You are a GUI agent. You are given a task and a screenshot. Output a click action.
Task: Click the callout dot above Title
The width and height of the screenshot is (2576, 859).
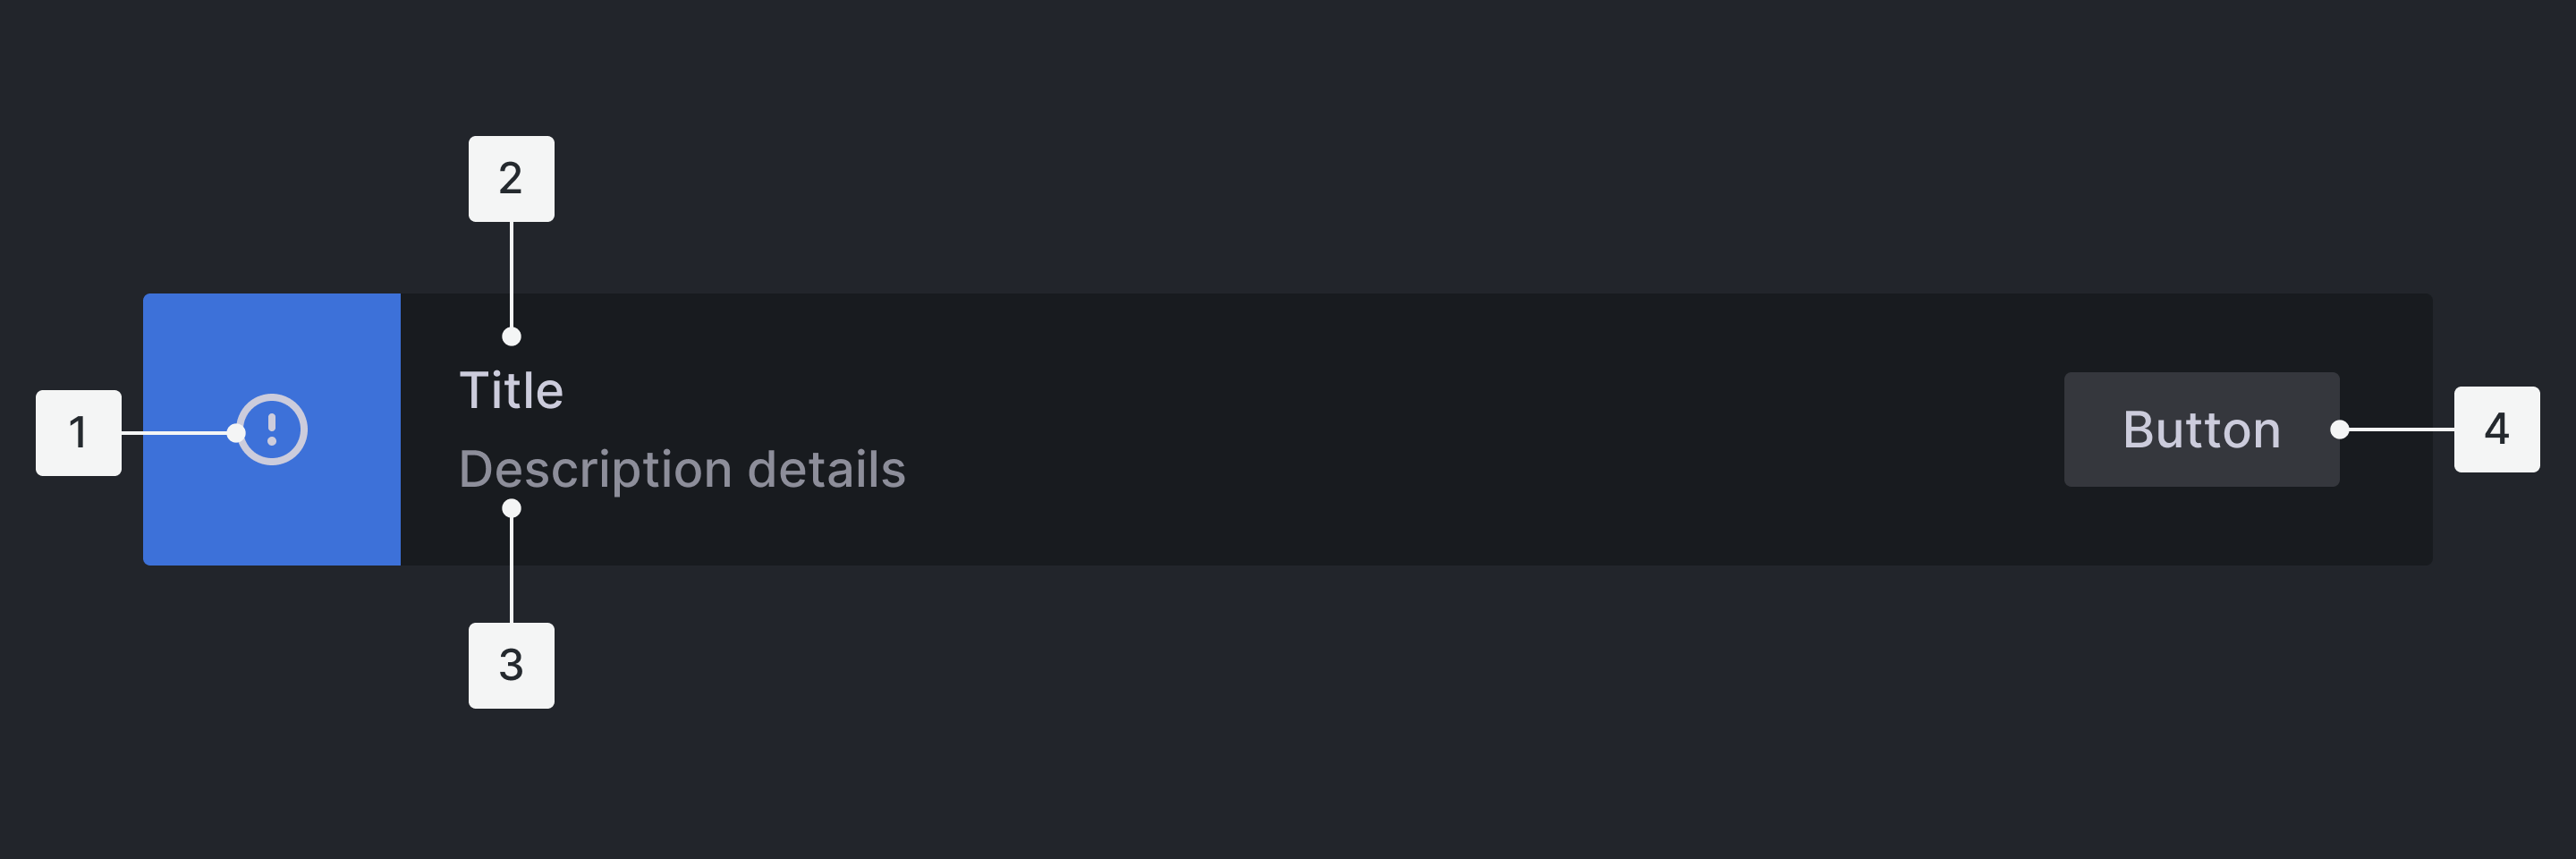(x=511, y=337)
